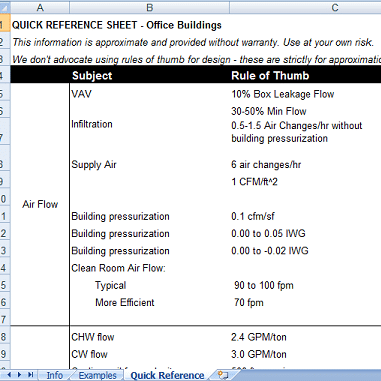Click the insert new worksheet icon
Image resolution: width=381 pixels, height=381 pixels.
[223, 375]
